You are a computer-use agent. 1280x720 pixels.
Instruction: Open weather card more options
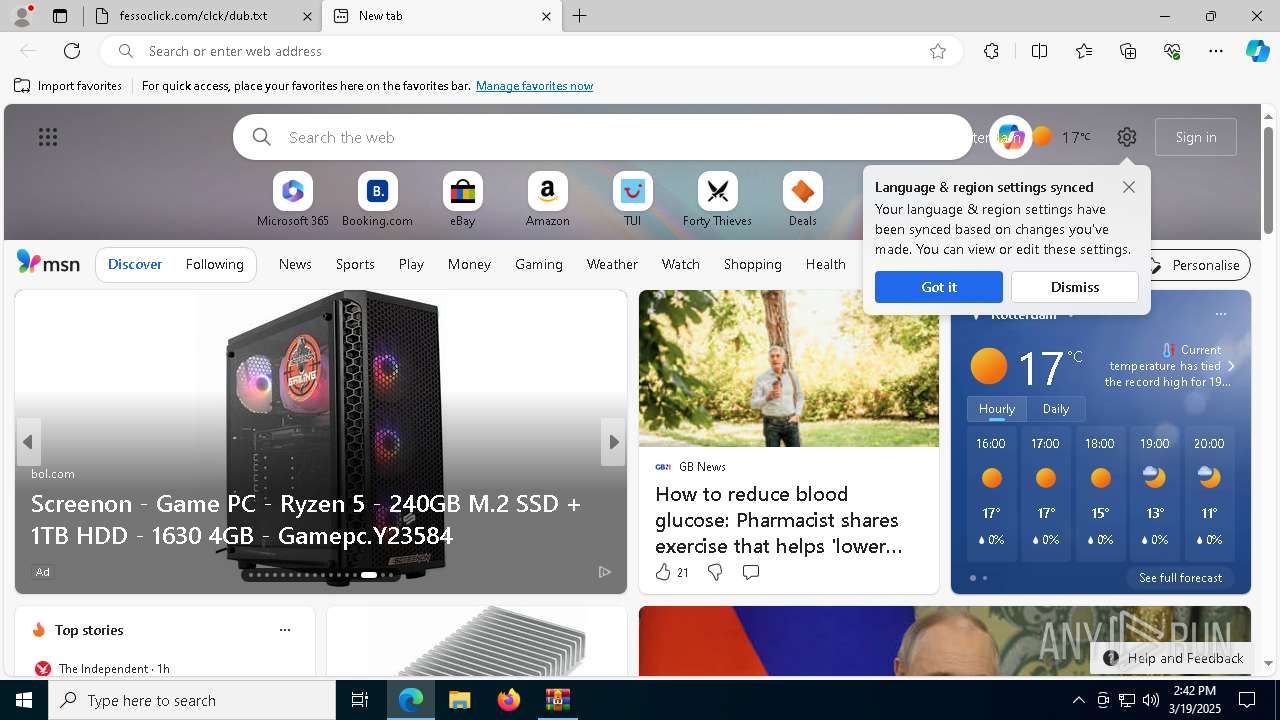point(1220,314)
